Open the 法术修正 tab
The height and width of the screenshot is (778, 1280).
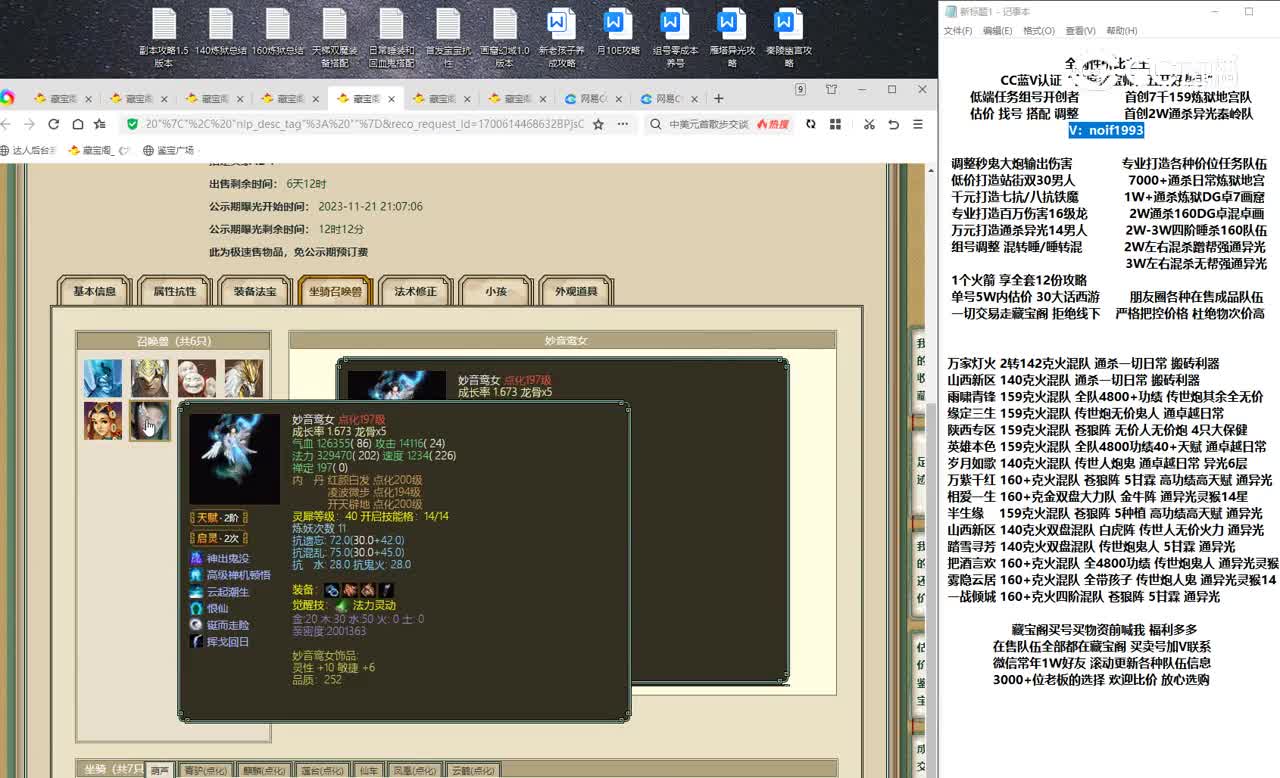point(416,291)
